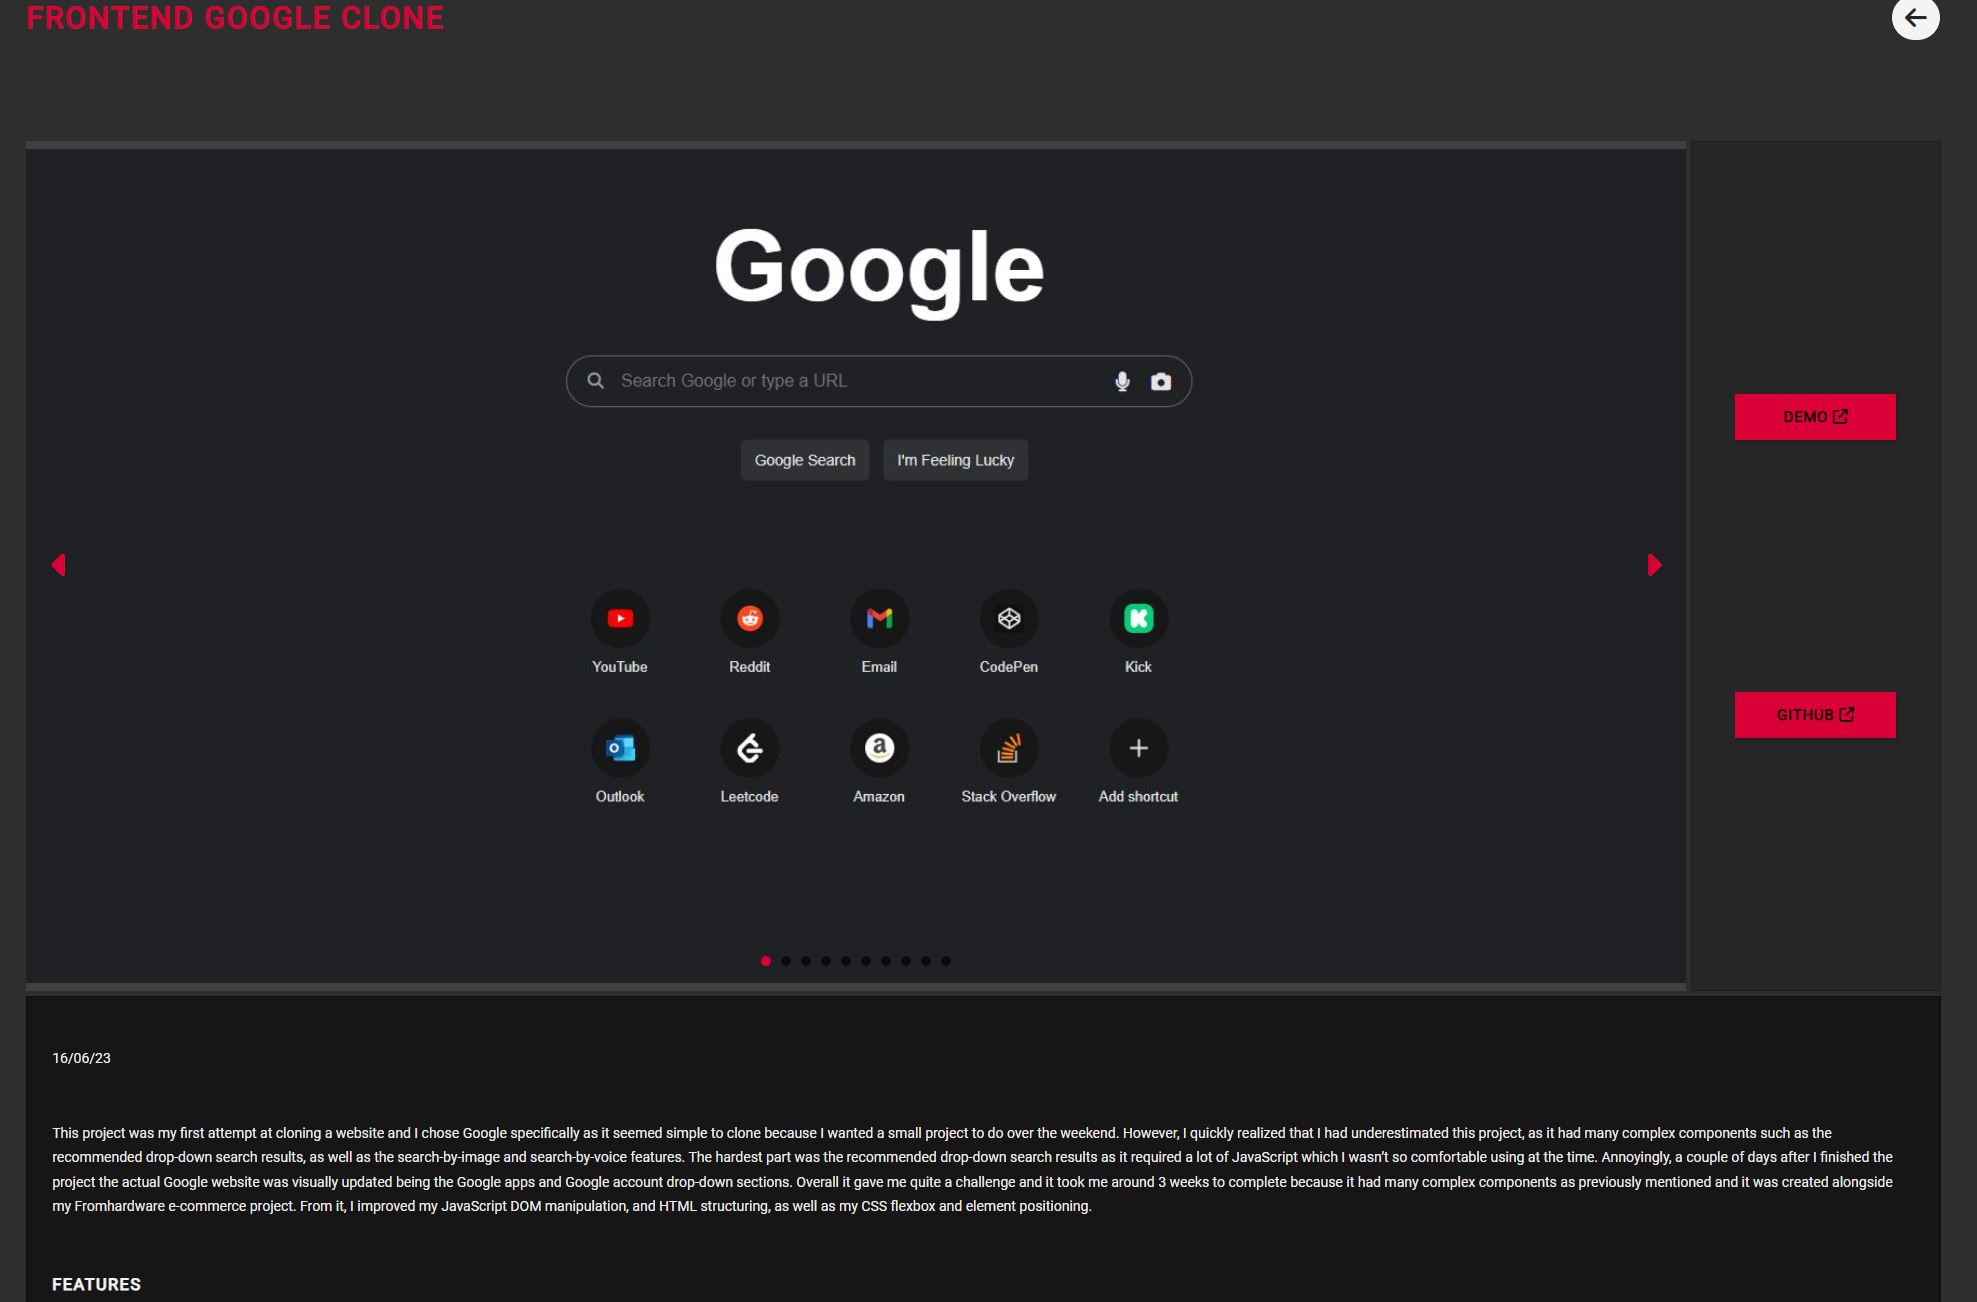Open the GITHUB external link button
1977x1302 pixels.
(x=1815, y=715)
